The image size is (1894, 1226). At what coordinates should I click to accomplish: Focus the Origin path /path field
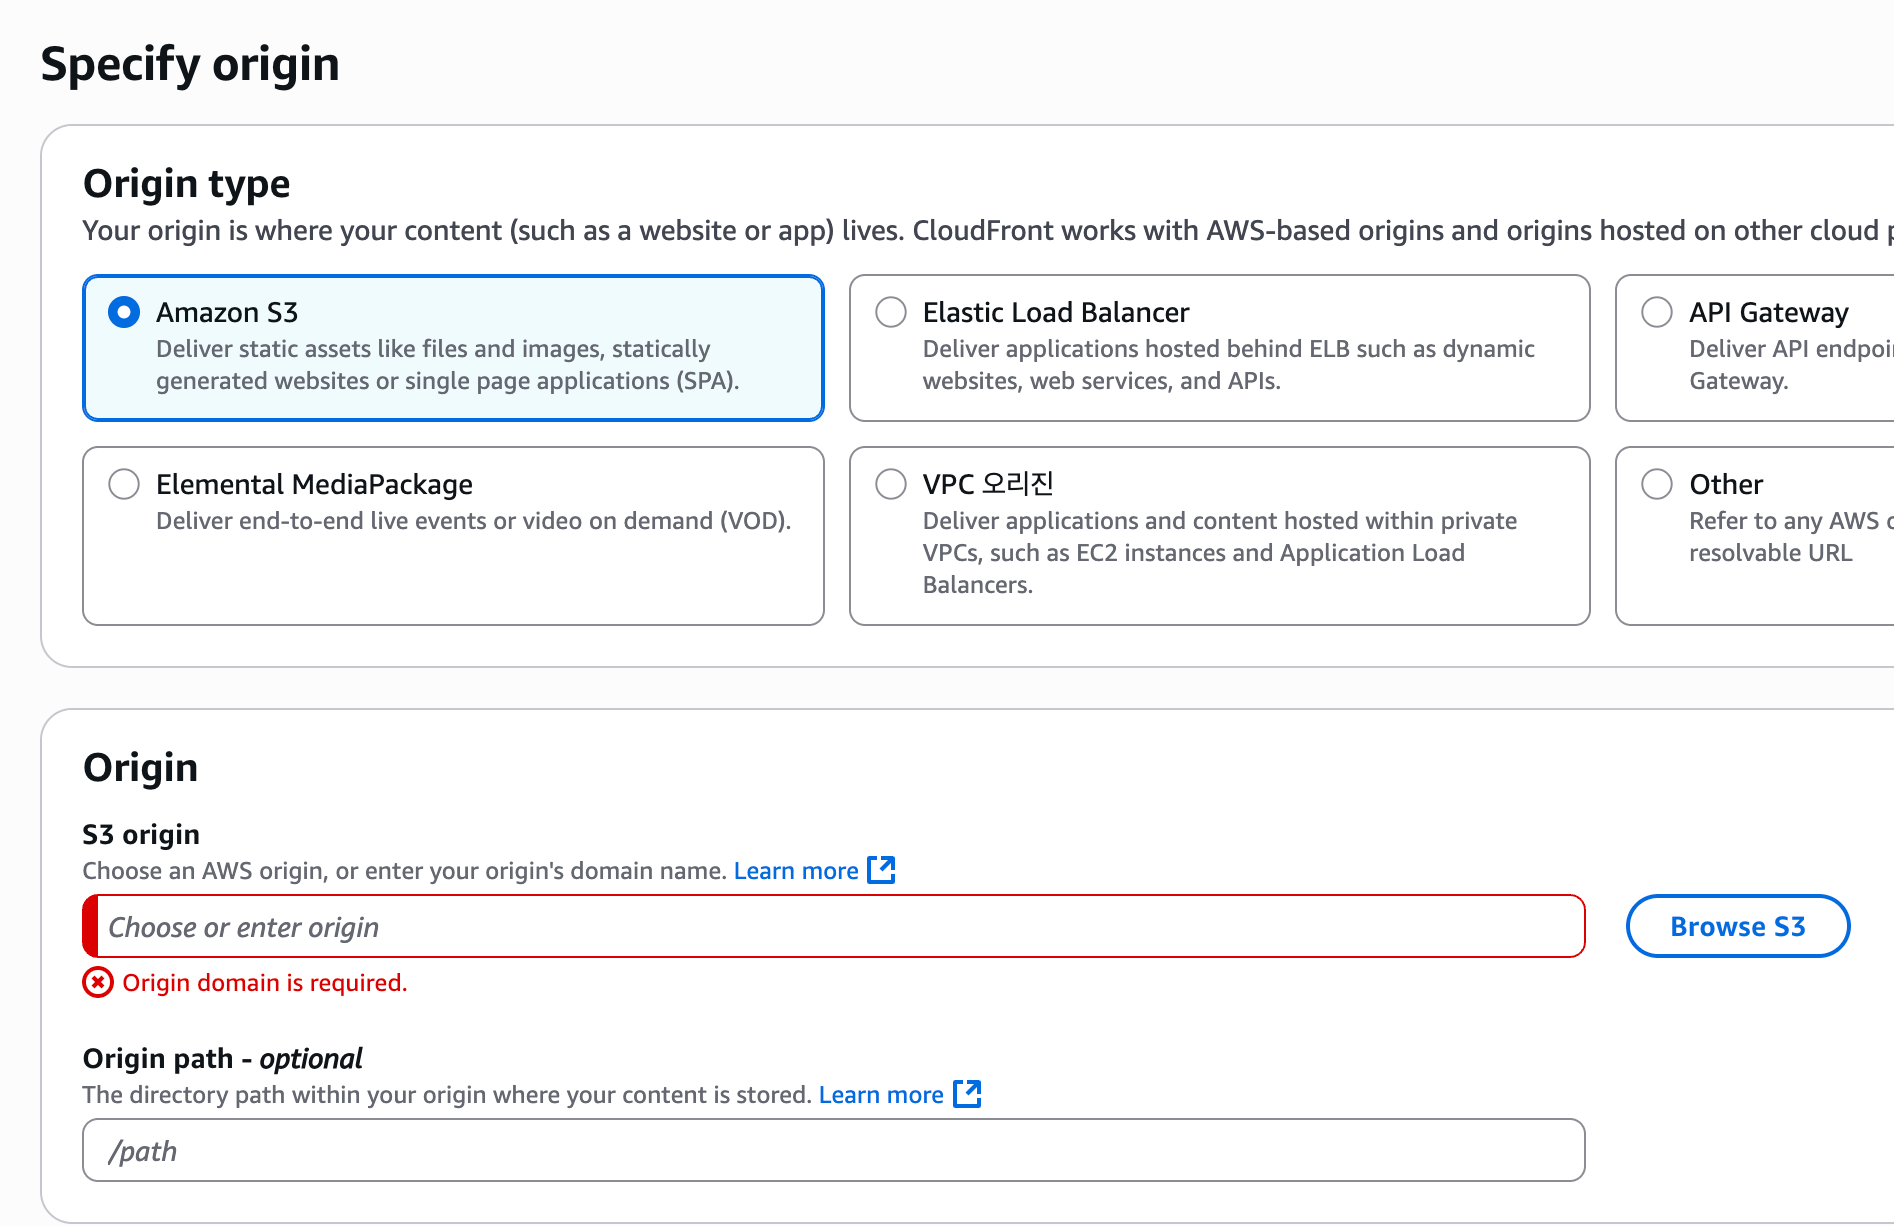point(834,1150)
